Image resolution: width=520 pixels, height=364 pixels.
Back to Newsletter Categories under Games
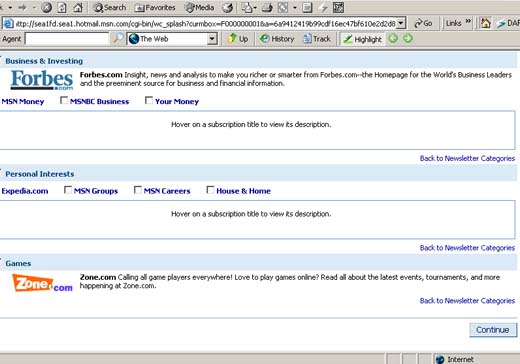click(467, 301)
